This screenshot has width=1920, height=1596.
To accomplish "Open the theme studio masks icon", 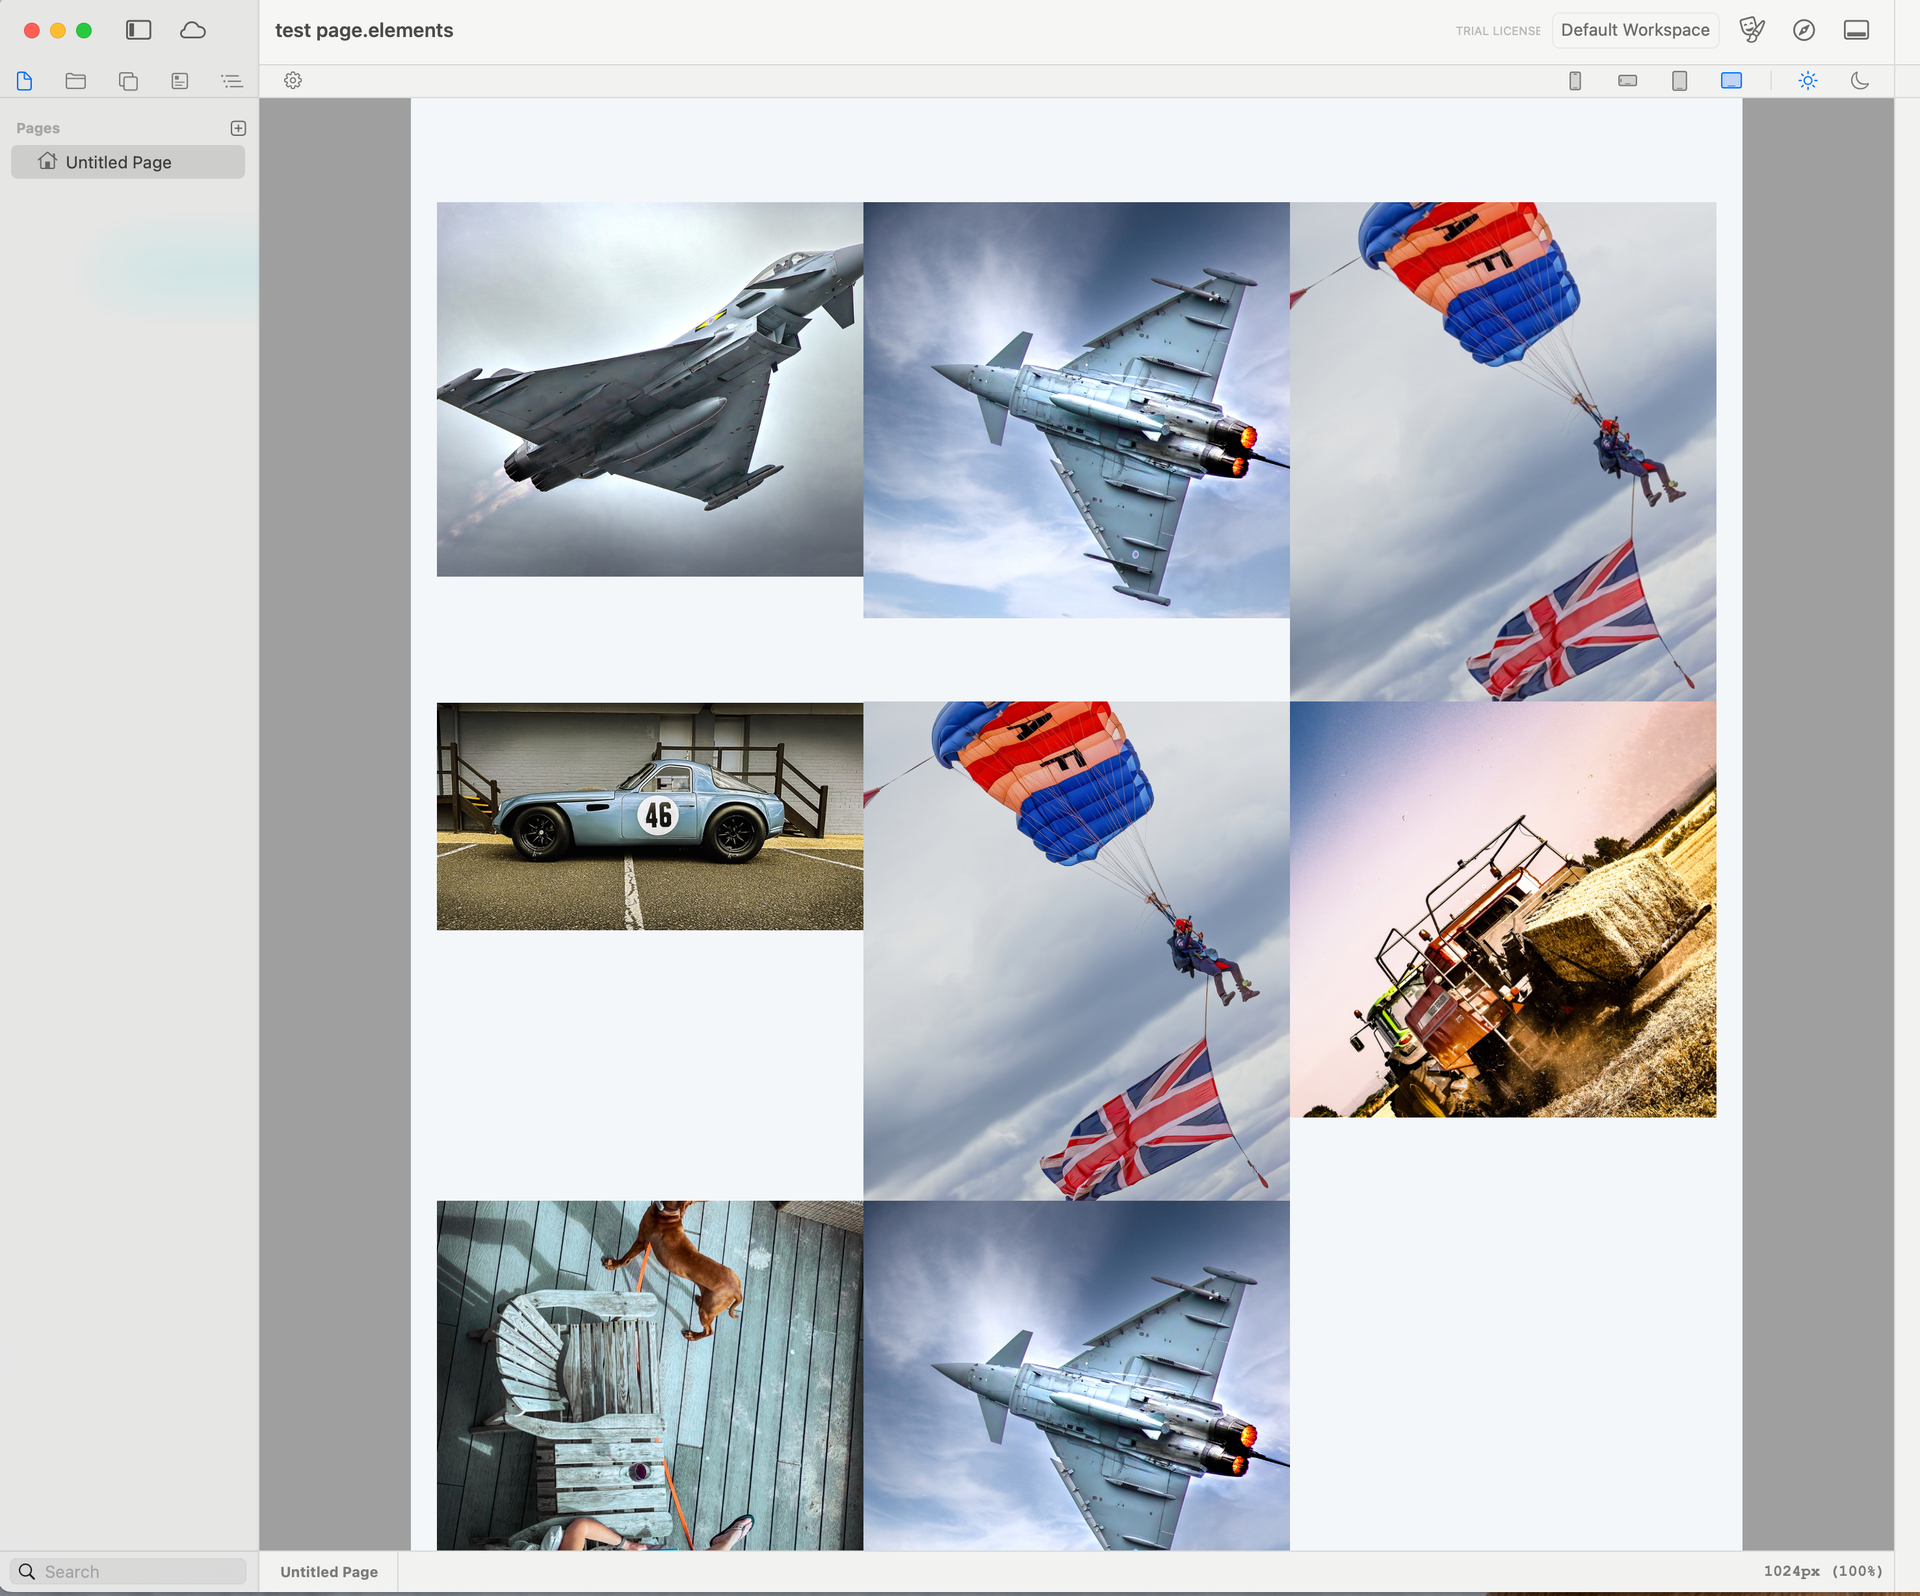I will point(1752,30).
